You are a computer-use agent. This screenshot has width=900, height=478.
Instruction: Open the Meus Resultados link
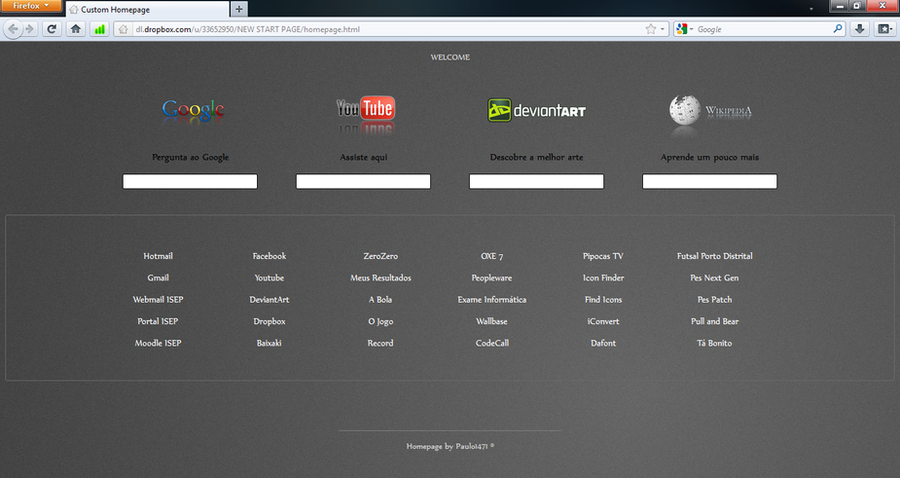381,278
